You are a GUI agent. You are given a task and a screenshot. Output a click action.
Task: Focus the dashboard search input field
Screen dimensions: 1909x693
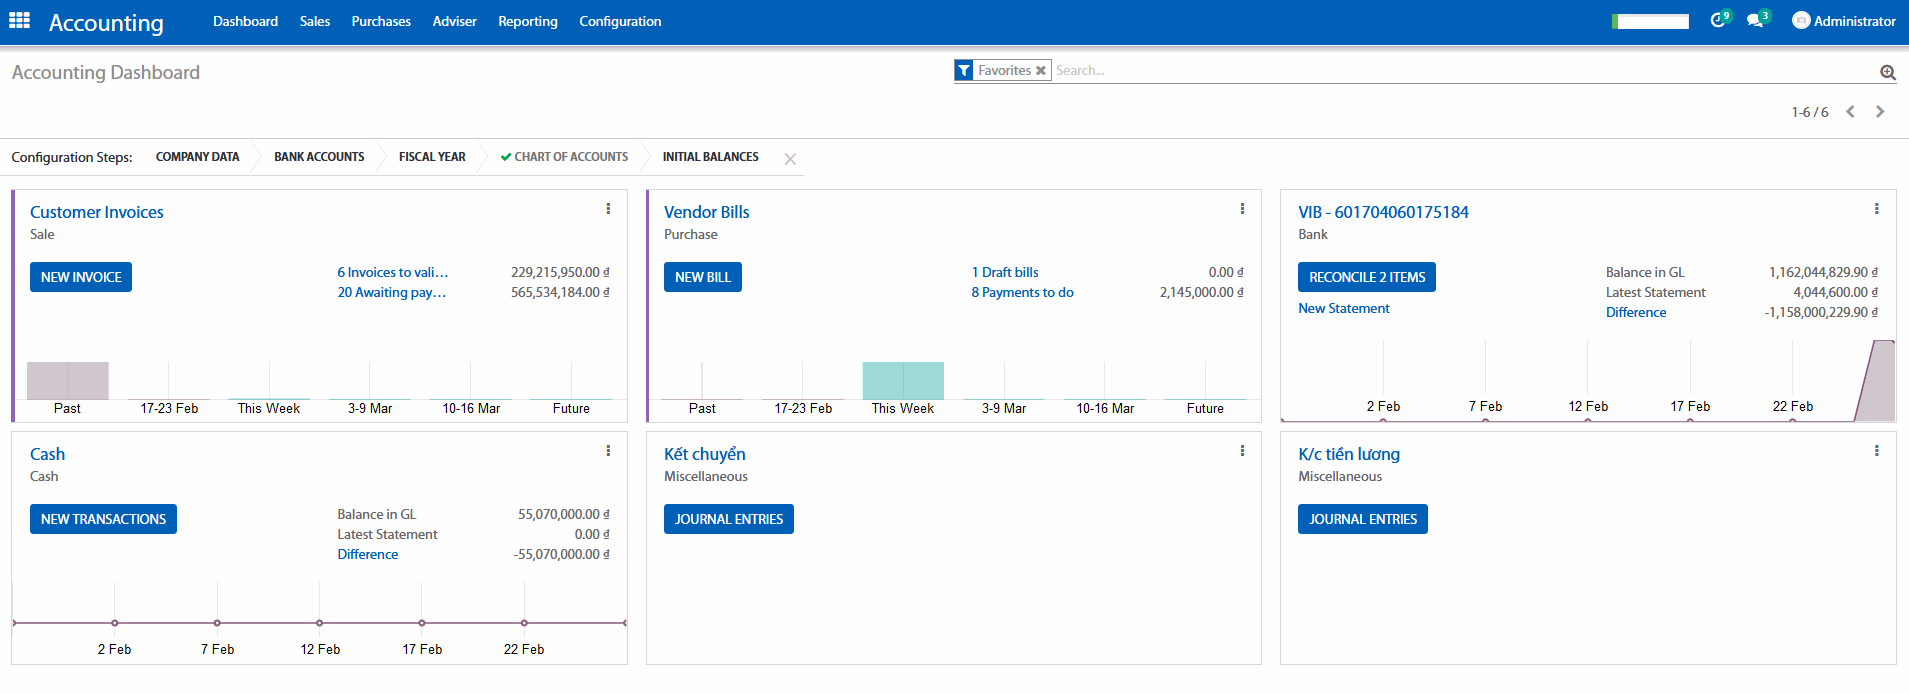coord(1460,71)
